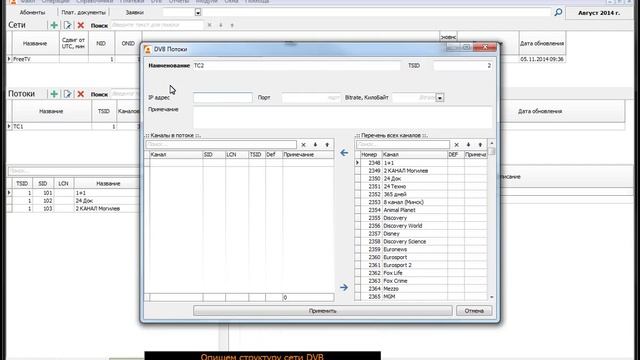640x360 pixels.
Task: Click the magnifier search icon at top right
Action: pos(558,12)
